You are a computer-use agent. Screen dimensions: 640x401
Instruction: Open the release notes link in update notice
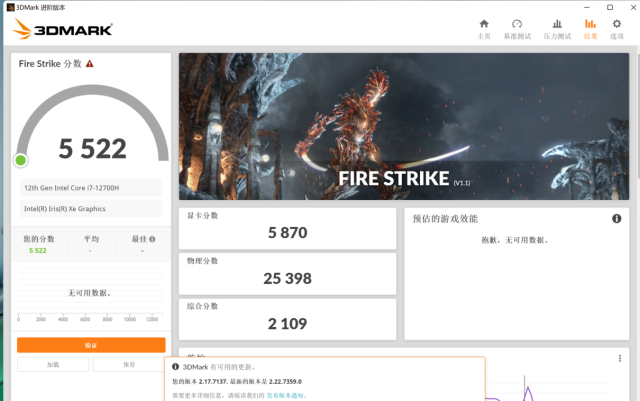(x=287, y=395)
